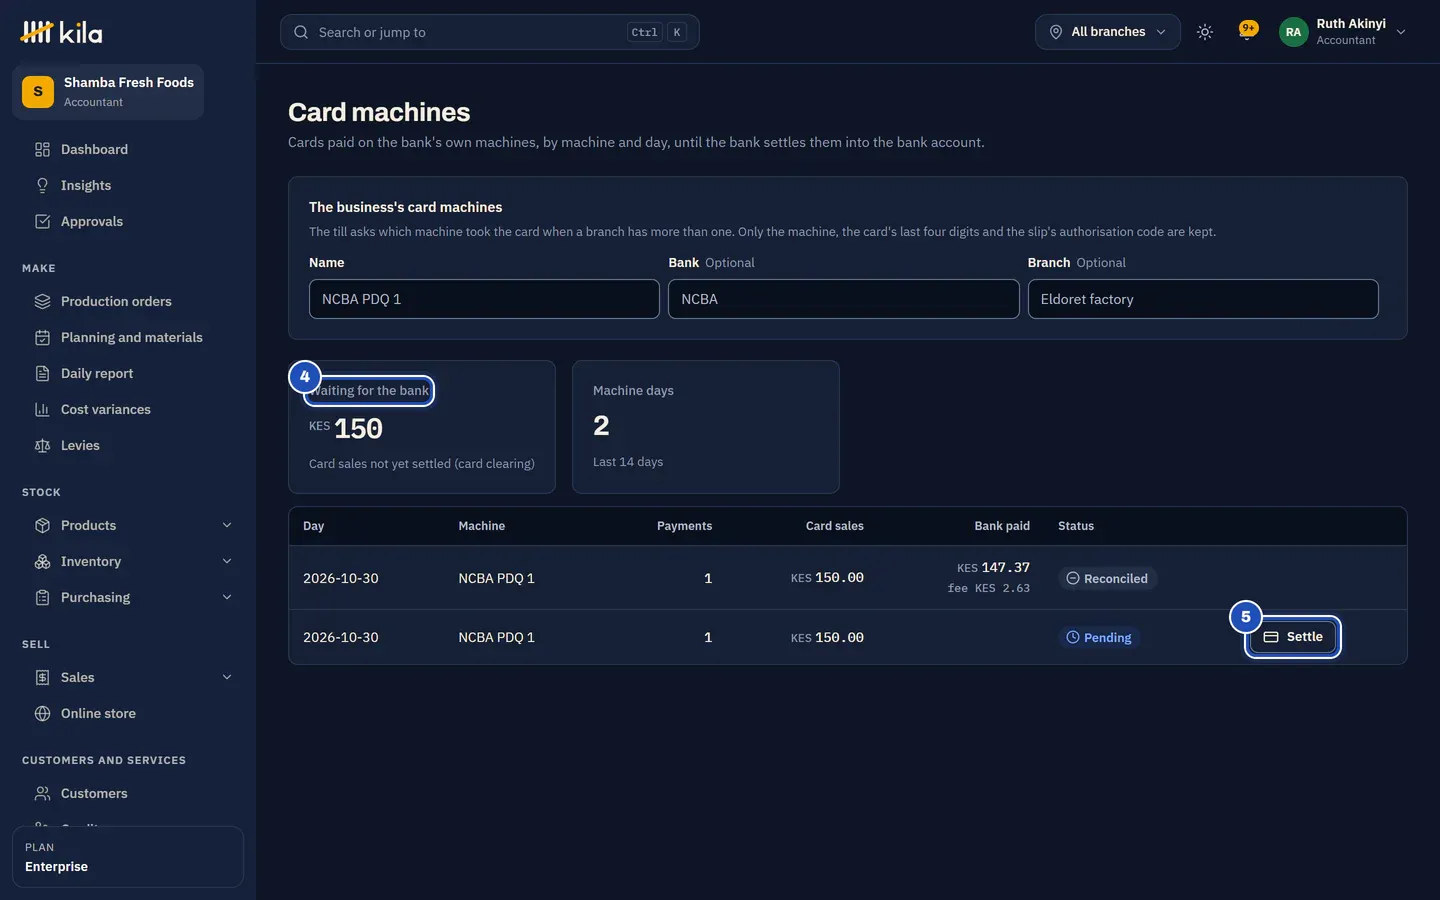Click the search magnifier icon

click(x=301, y=32)
